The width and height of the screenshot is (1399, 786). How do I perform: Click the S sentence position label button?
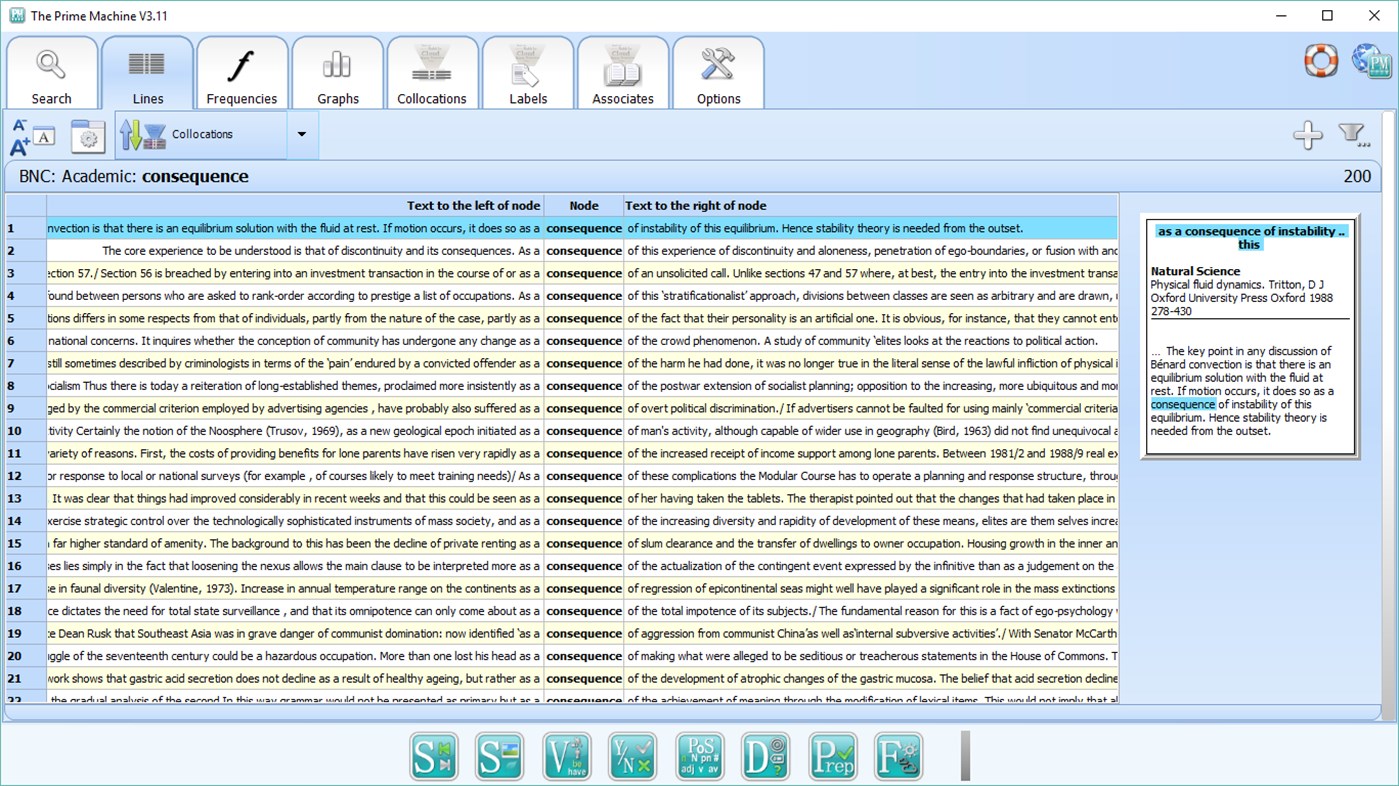[434, 756]
